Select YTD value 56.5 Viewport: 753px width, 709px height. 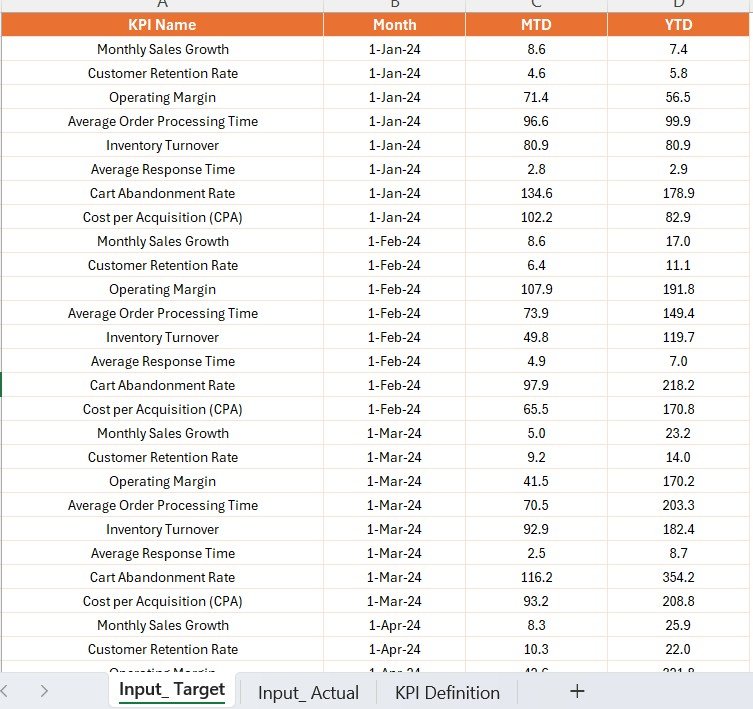pos(678,97)
